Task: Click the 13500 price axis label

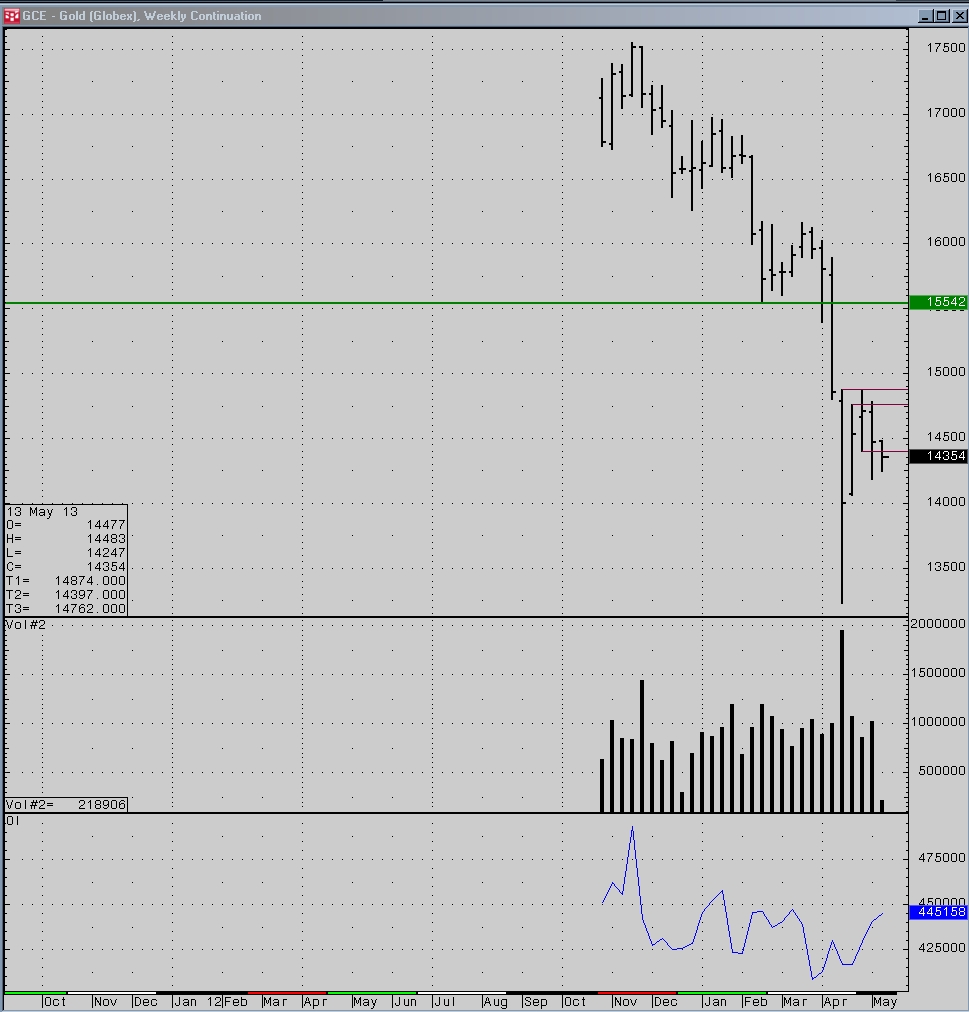Action: [946, 567]
